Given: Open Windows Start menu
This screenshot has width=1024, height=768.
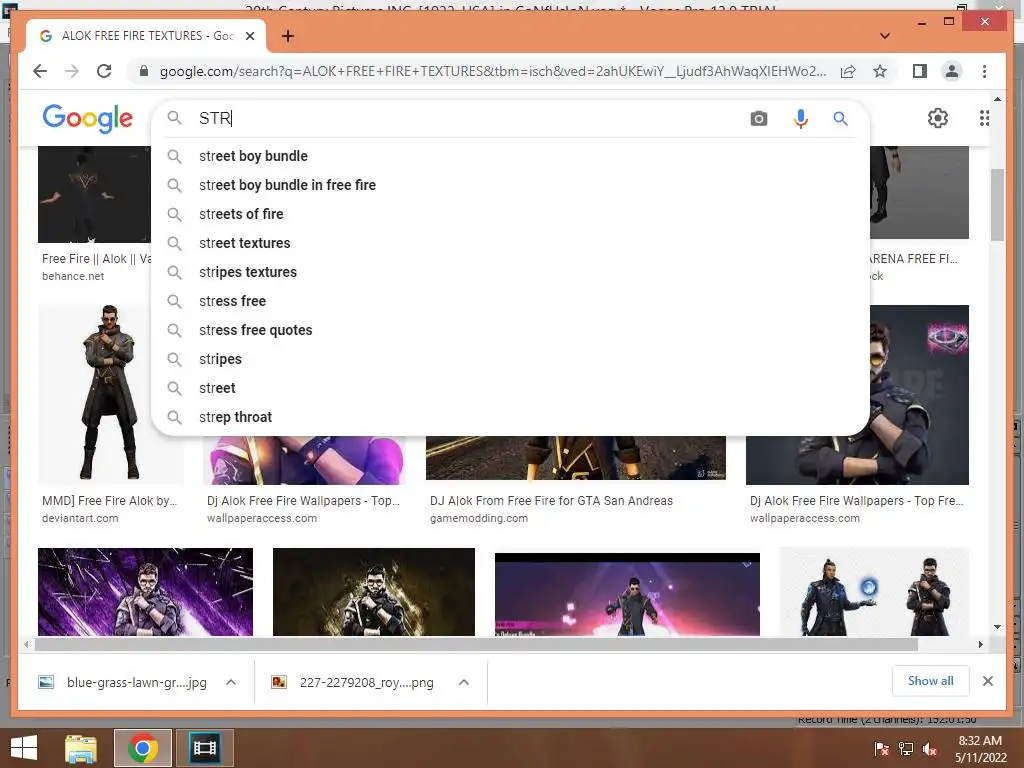Looking at the screenshot, I should click(24, 748).
